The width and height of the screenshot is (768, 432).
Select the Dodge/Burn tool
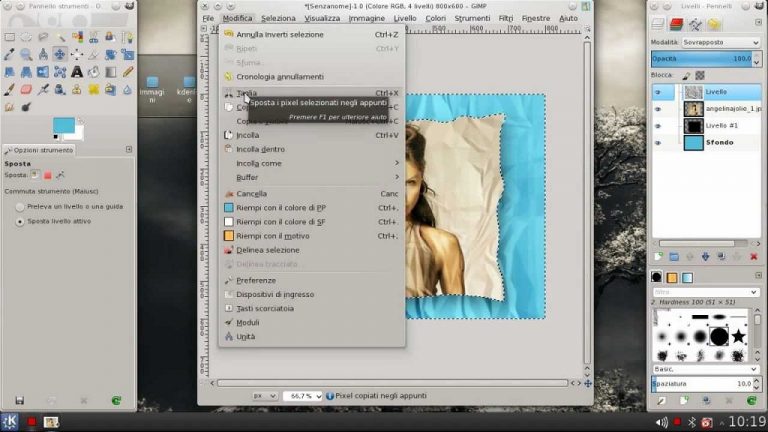(x=26, y=107)
